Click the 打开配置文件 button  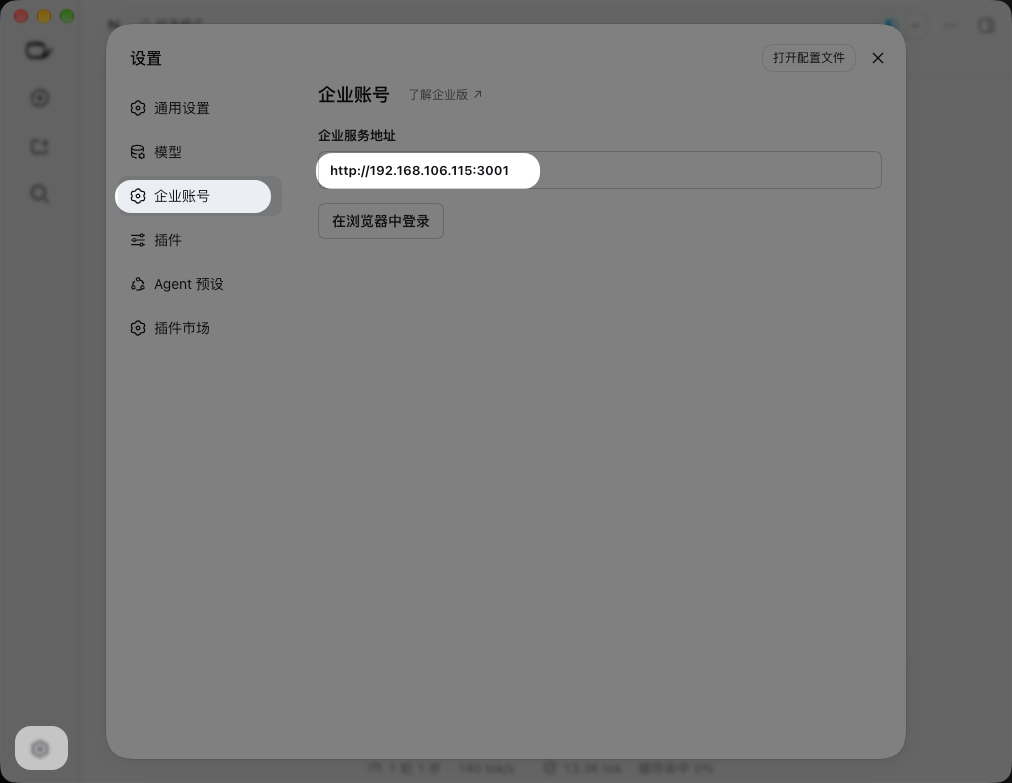[x=808, y=58]
